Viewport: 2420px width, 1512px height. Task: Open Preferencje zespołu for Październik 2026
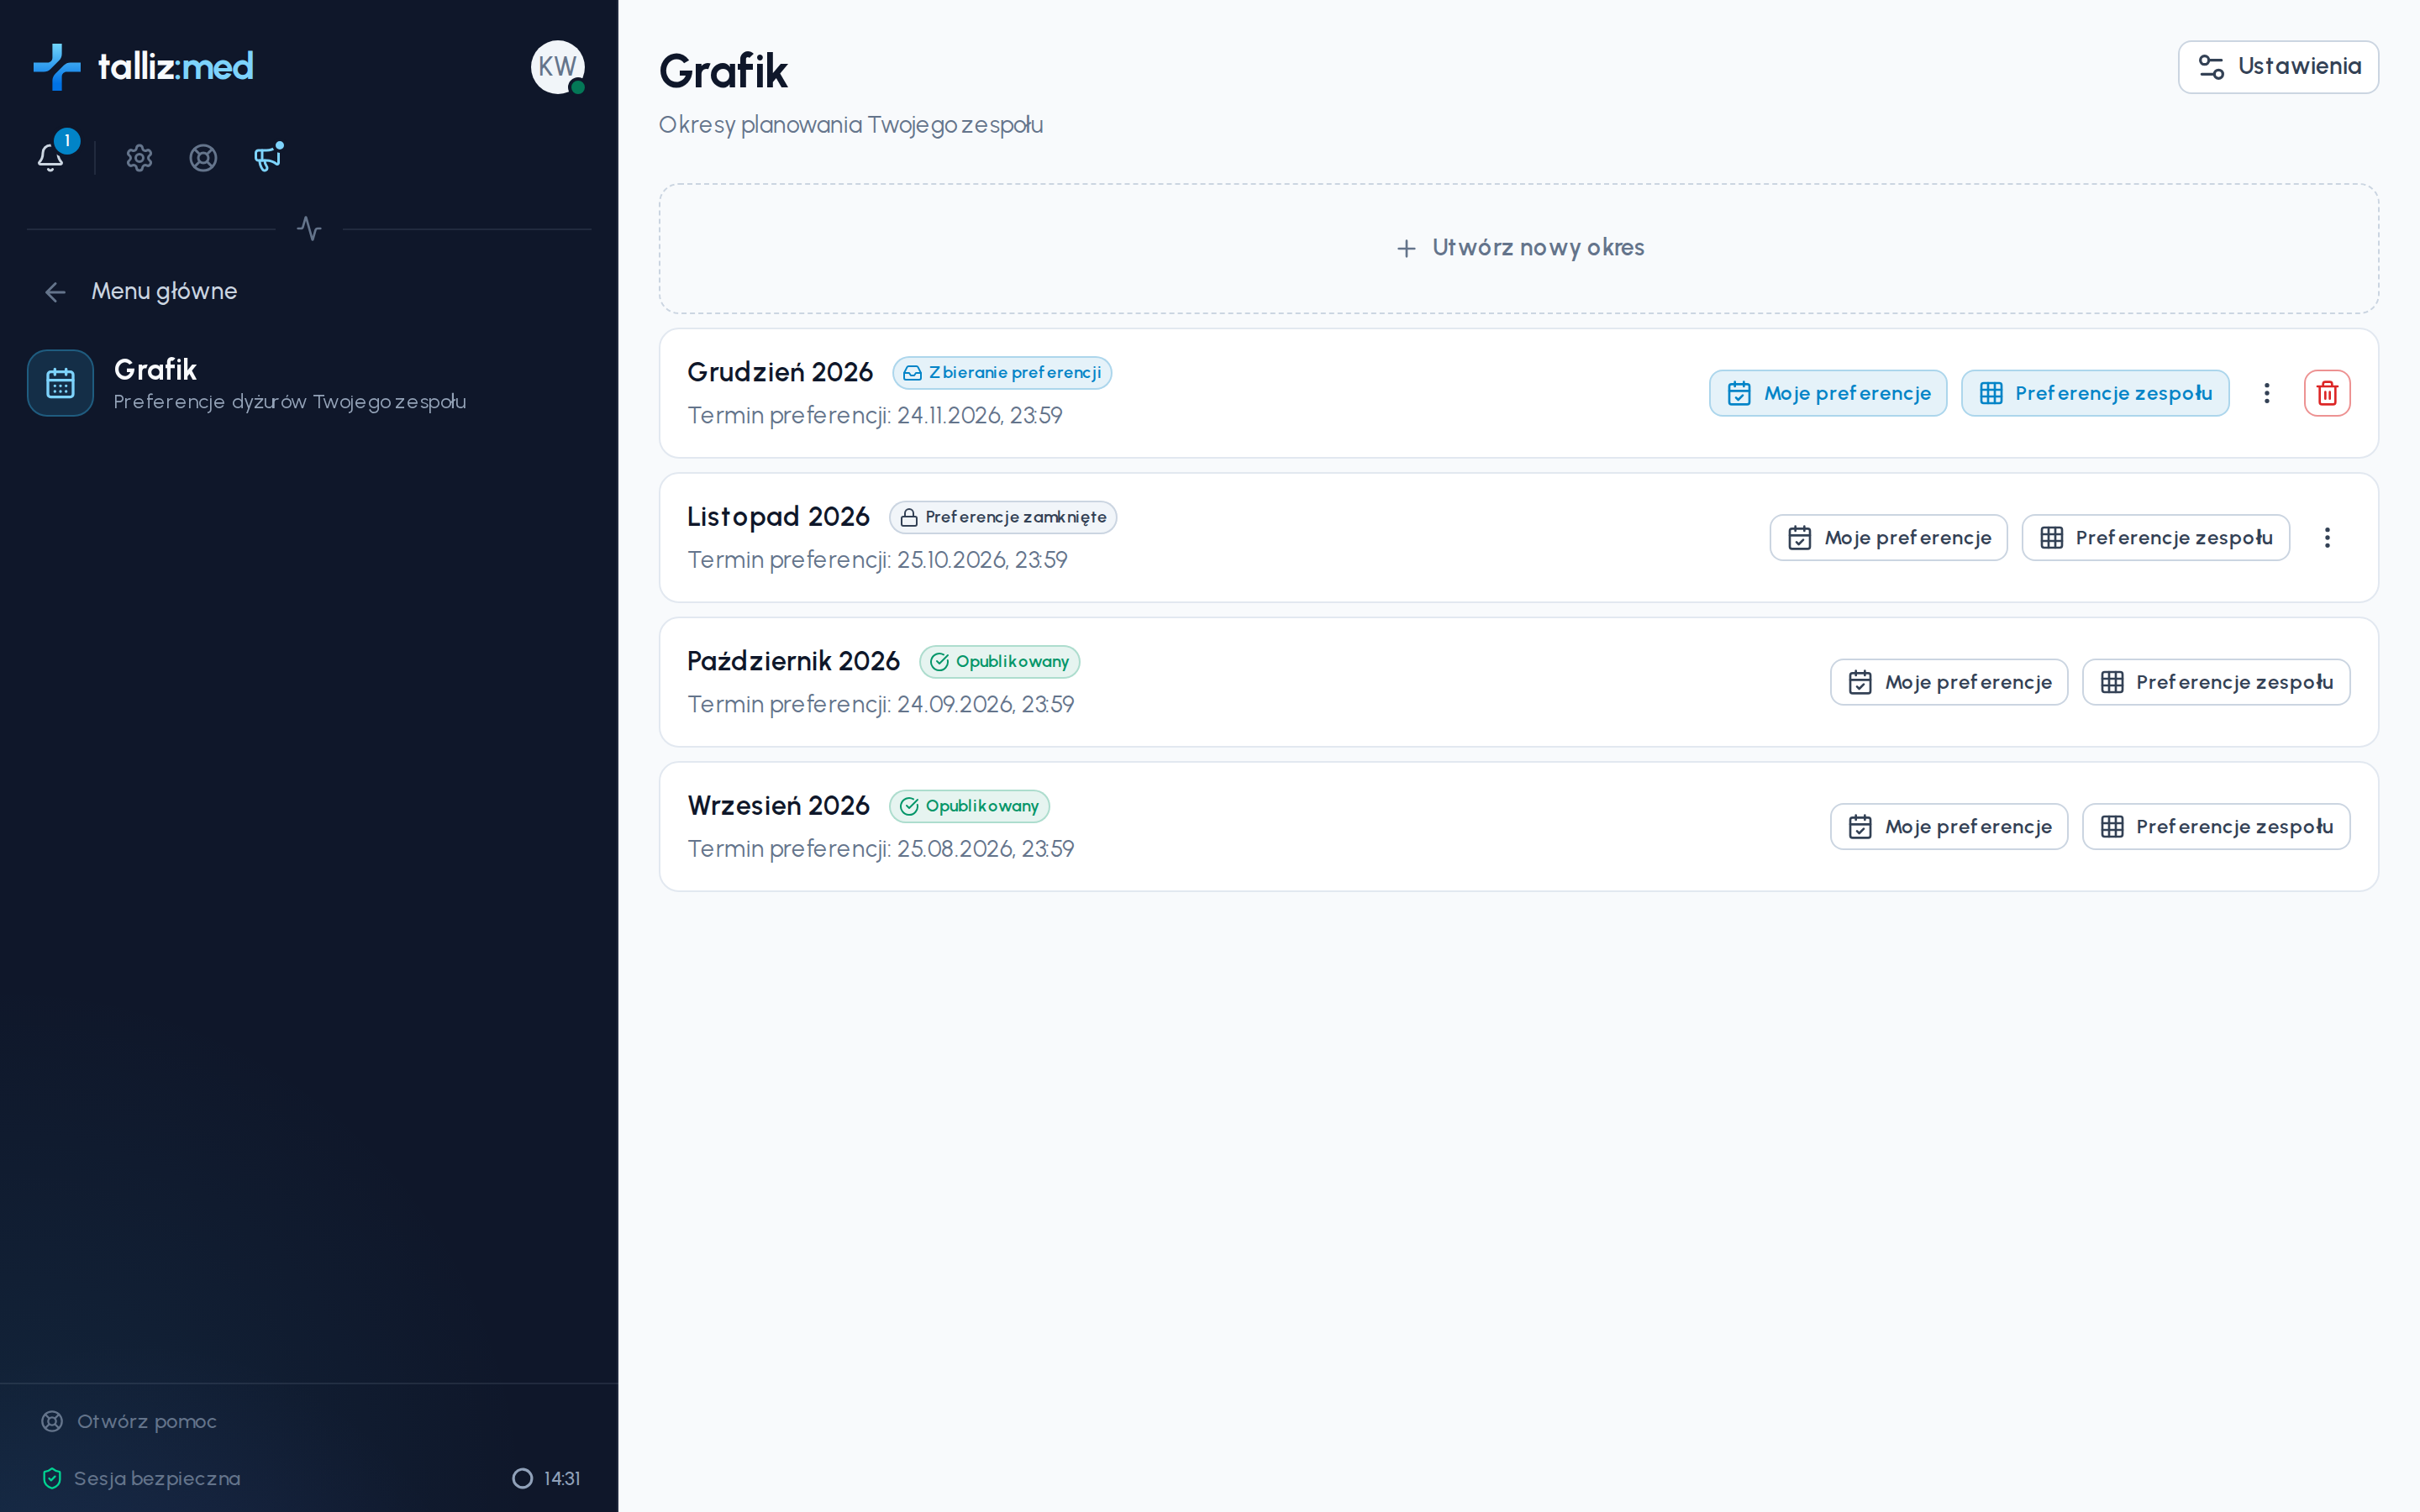(2216, 682)
